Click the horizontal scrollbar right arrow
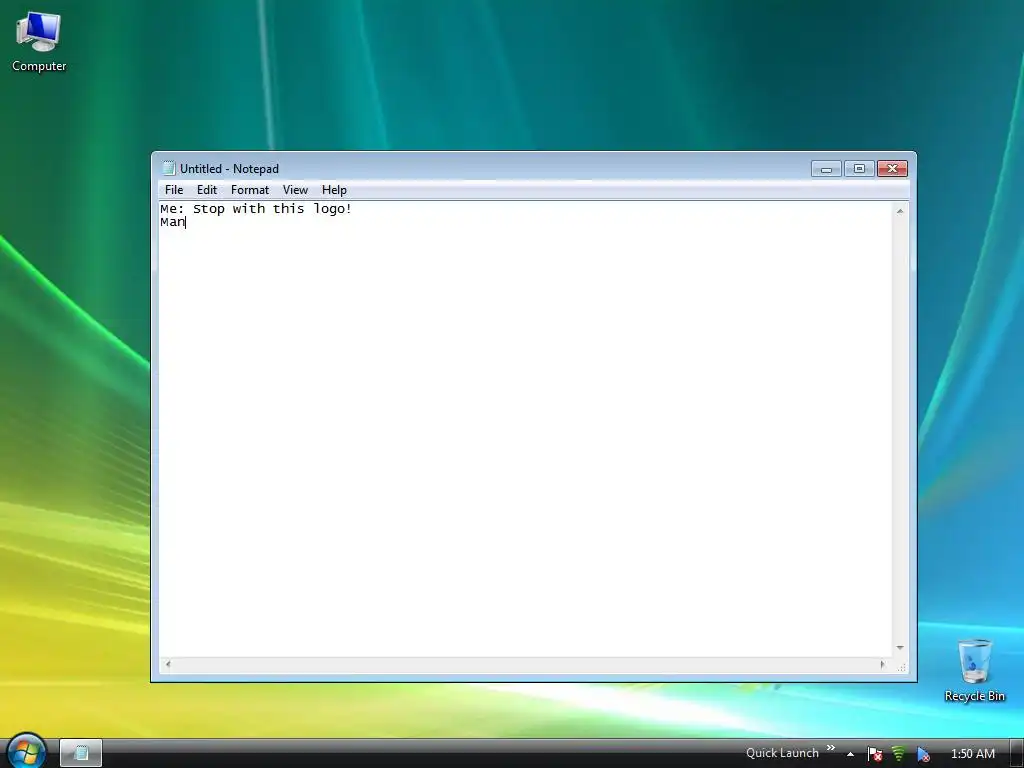The image size is (1024, 768). click(882, 664)
